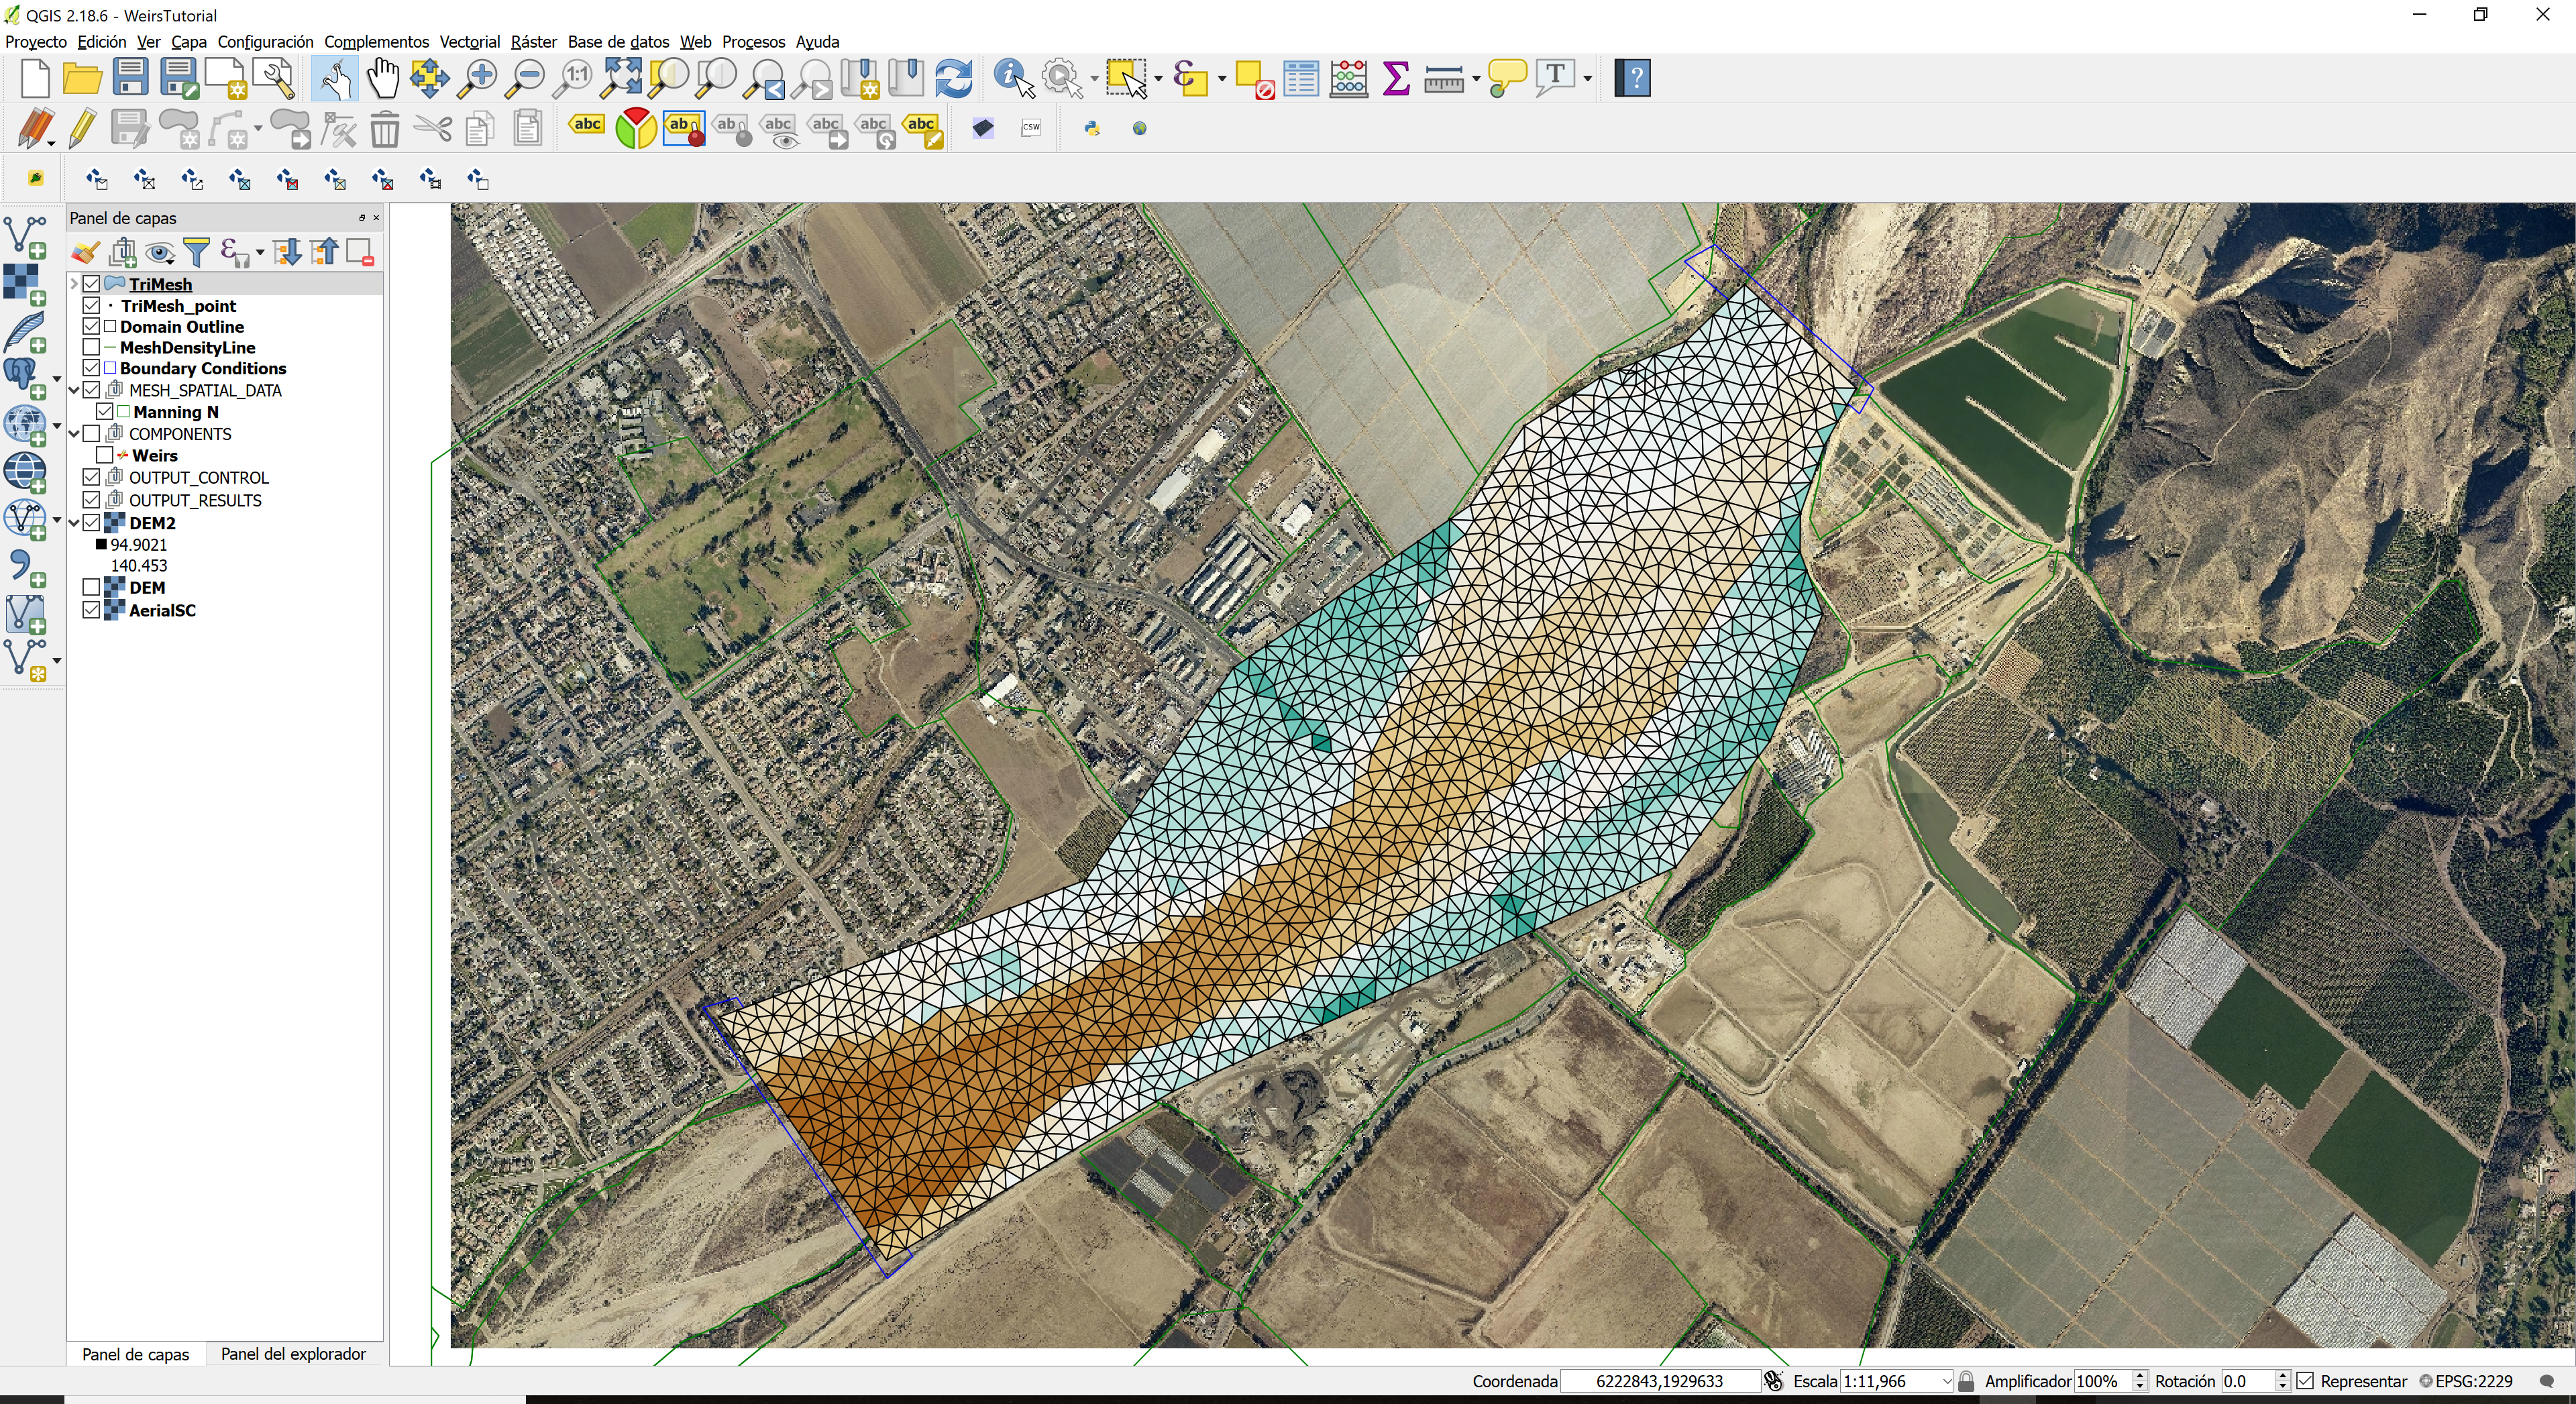Enable the DEM raster layer

click(91, 588)
